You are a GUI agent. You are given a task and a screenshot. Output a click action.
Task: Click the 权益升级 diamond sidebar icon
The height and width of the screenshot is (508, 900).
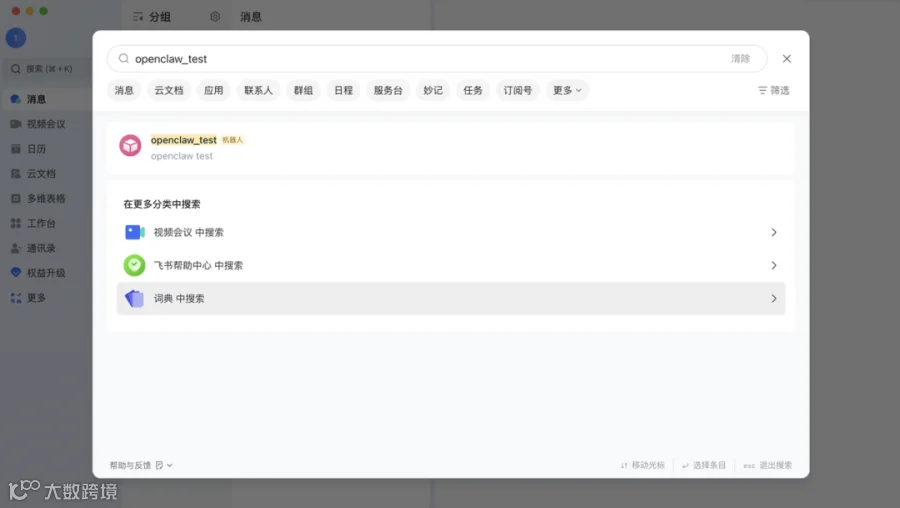15,273
